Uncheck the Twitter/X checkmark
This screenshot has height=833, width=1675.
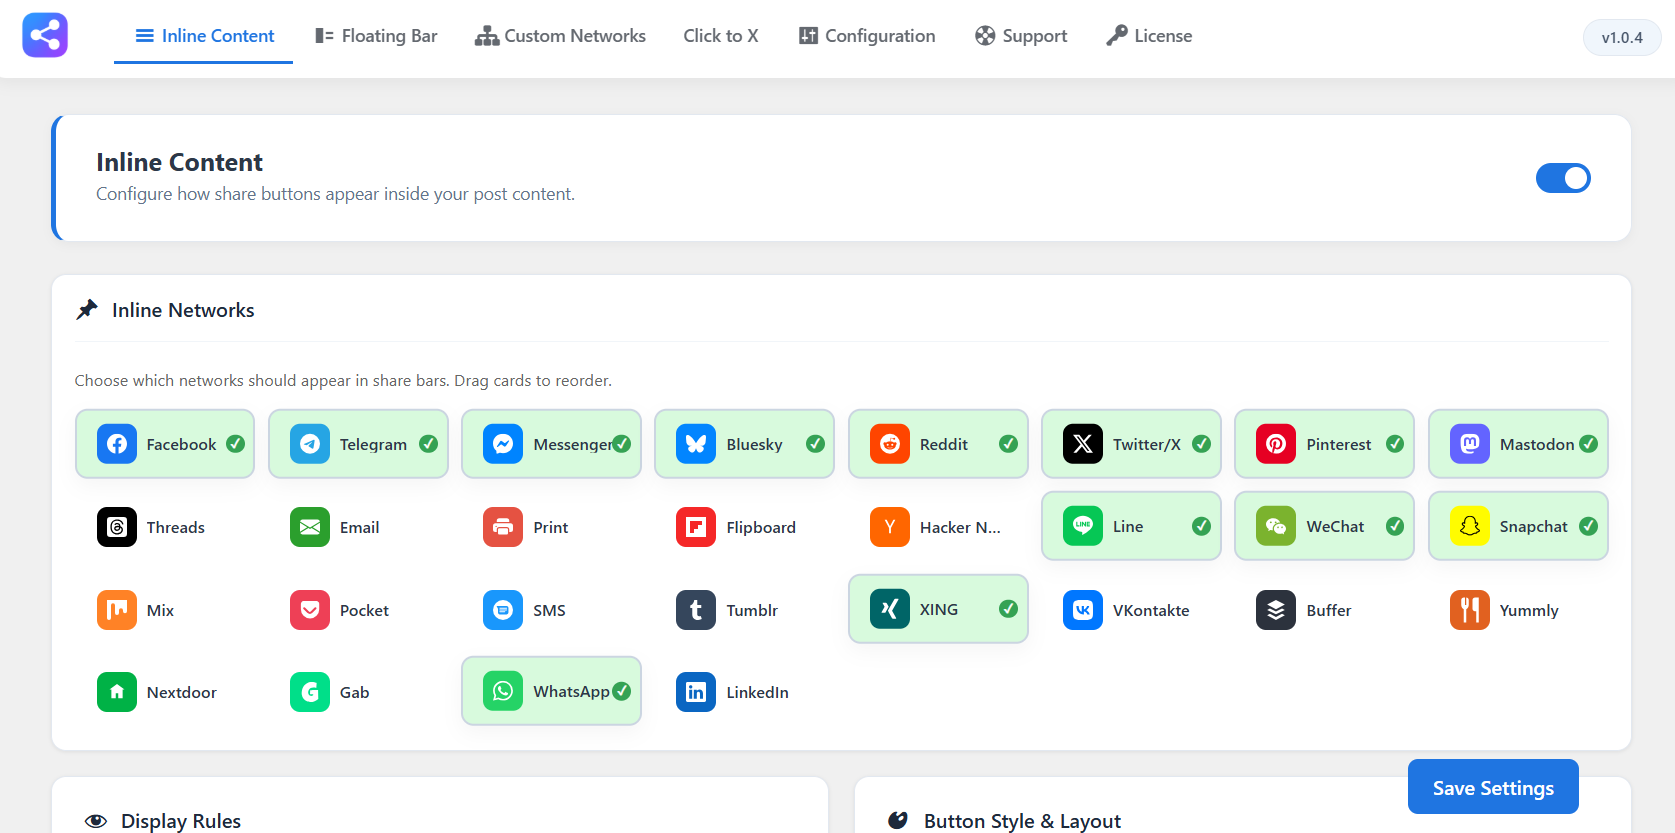pyautogui.click(x=1202, y=444)
